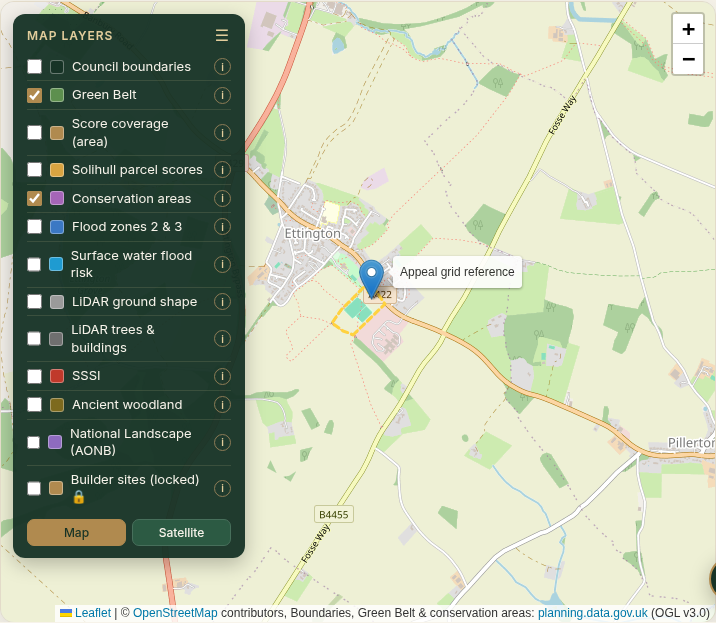Click the Surface water flood risk swatch
Screen dimensions: 716x623
(56, 264)
